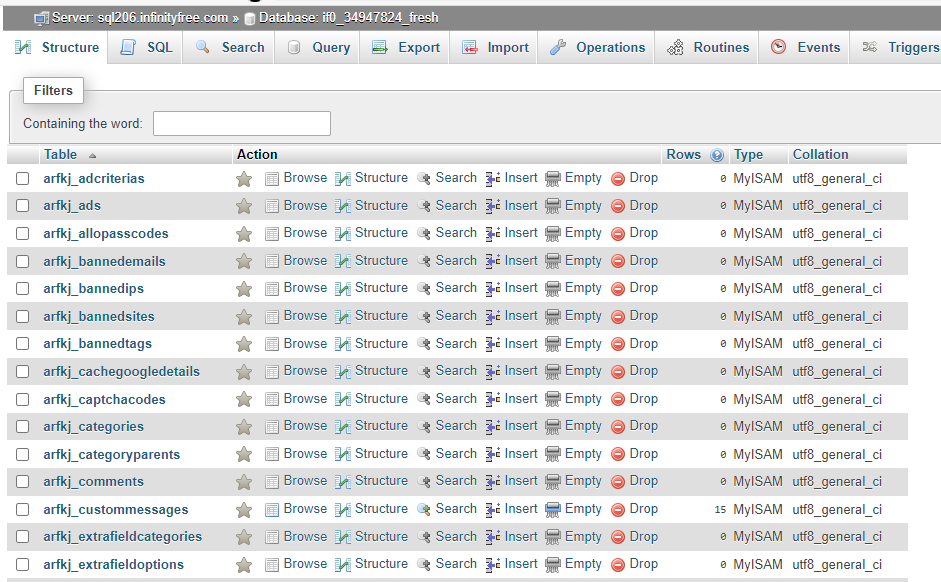This screenshot has width=941, height=582.
Task: Click favorite star icon for arfkj_adcriterias
Action: [243, 179]
